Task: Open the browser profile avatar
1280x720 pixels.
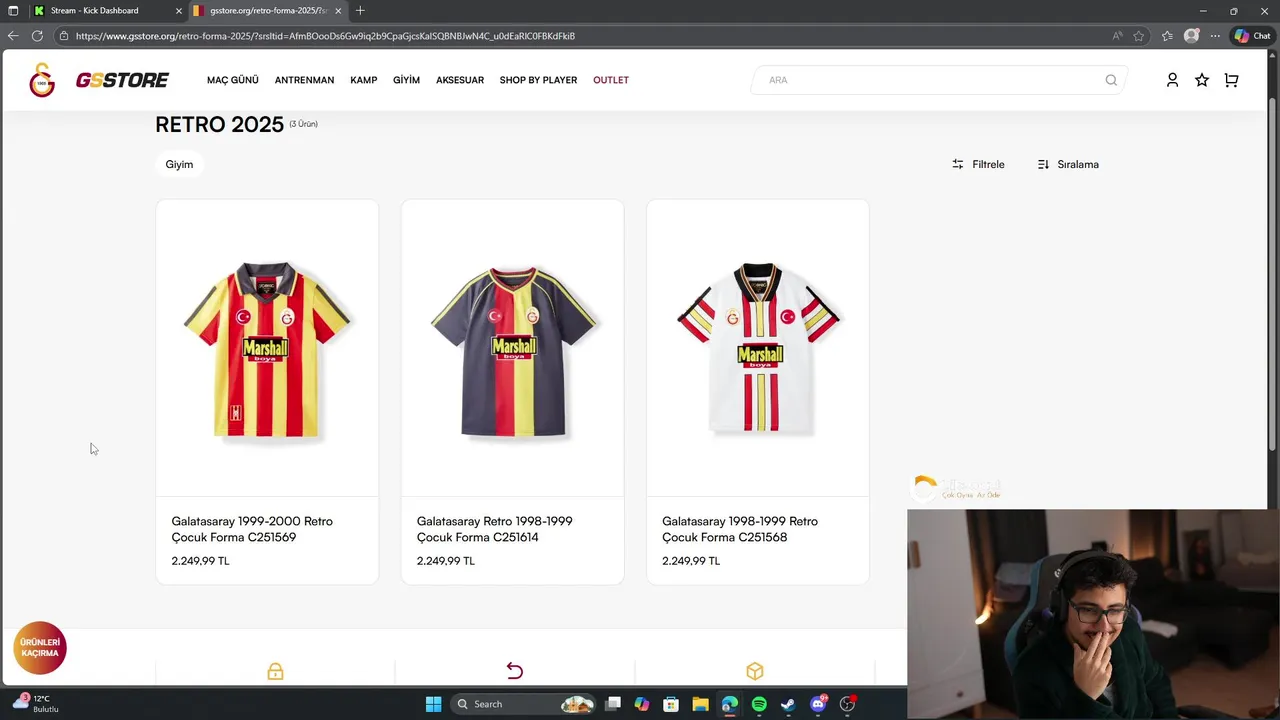Action: tap(1191, 36)
